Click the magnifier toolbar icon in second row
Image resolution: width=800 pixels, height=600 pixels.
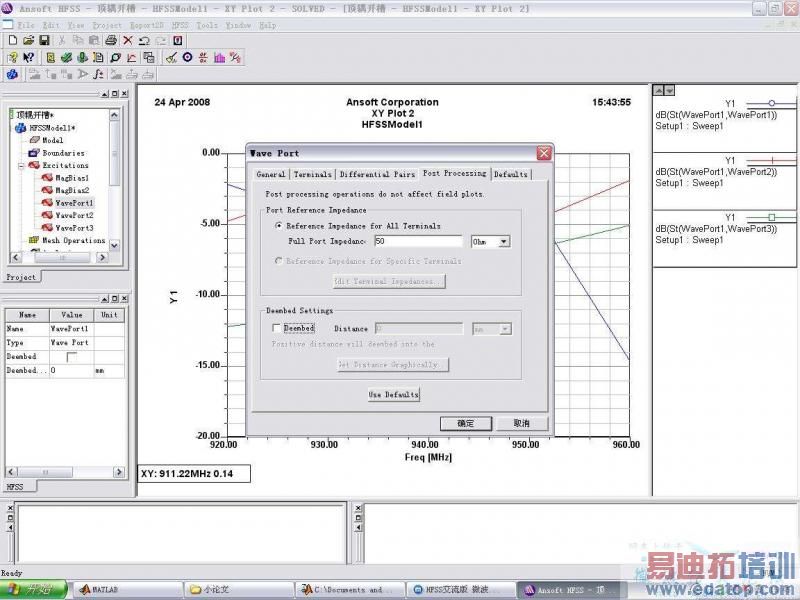coord(115,58)
